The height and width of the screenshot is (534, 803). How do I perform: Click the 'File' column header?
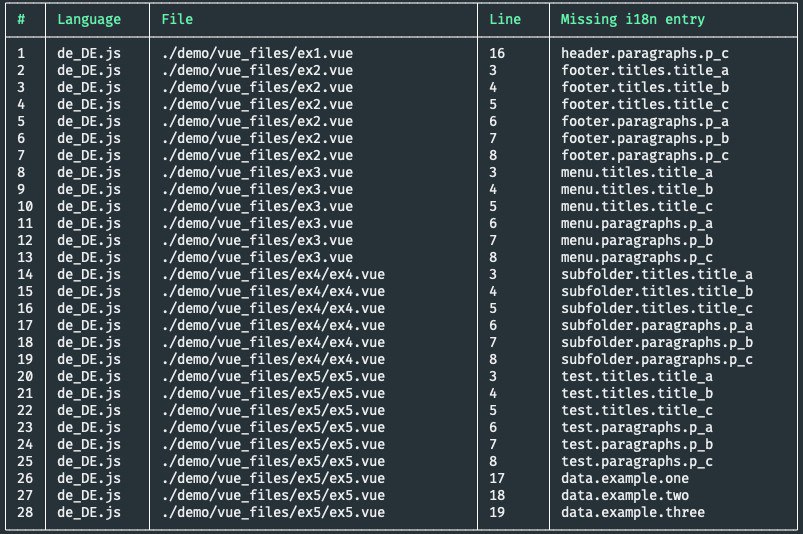[177, 19]
